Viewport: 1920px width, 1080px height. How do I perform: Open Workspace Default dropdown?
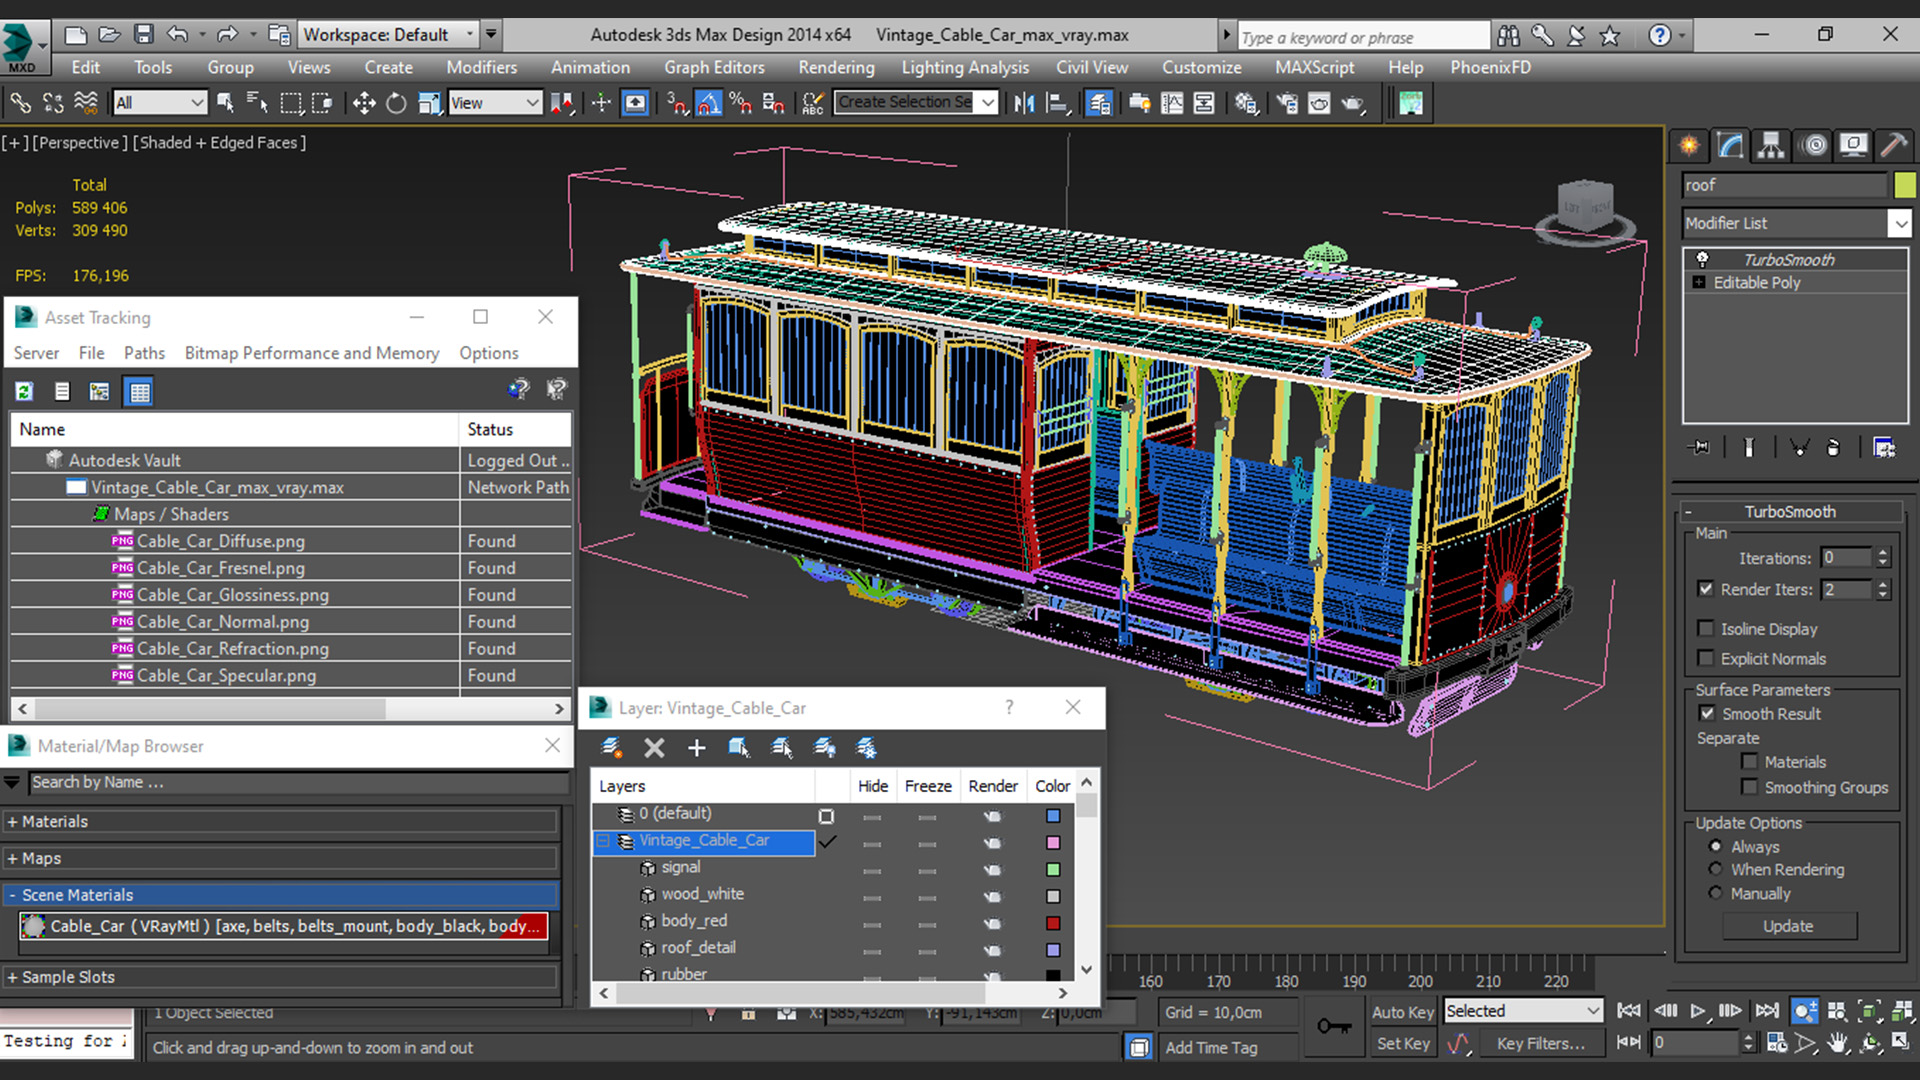(x=388, y=35)
